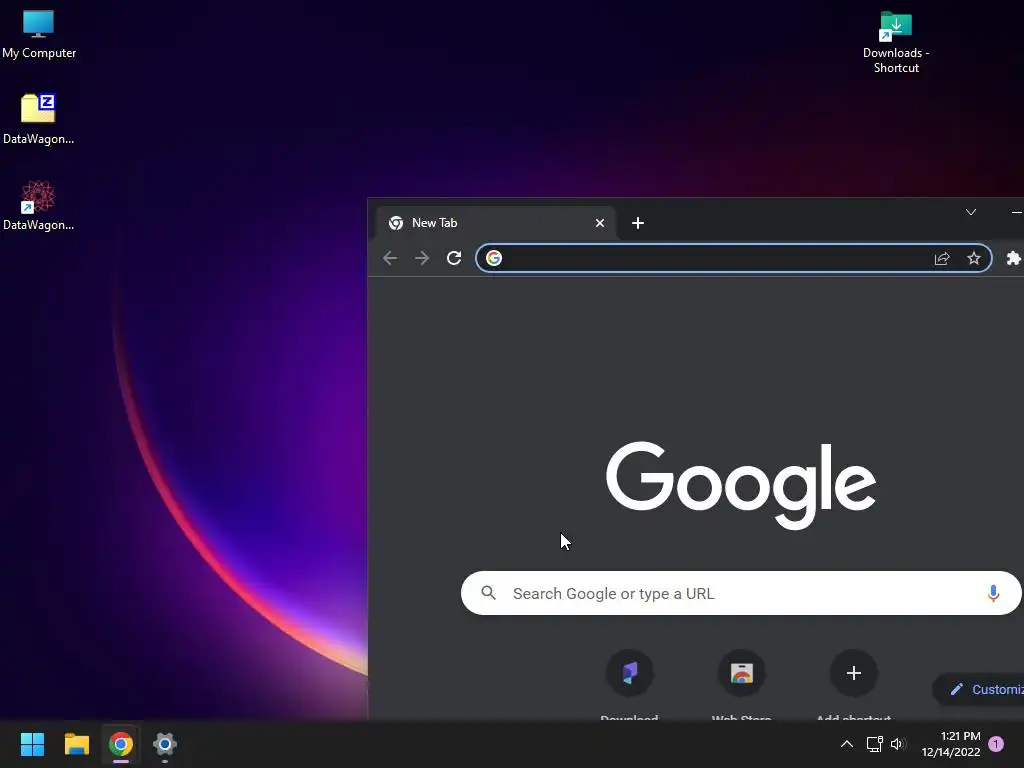Click the Google icon in address bar

point(494,258)
